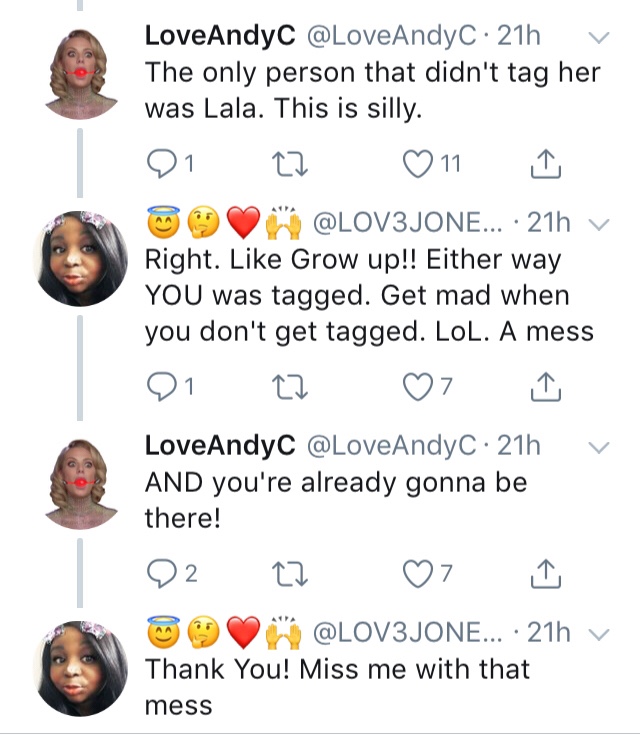Reply to the "Right. Like Grow up!!" tweet
640x735 pixels.
click(x=160, y=384)
